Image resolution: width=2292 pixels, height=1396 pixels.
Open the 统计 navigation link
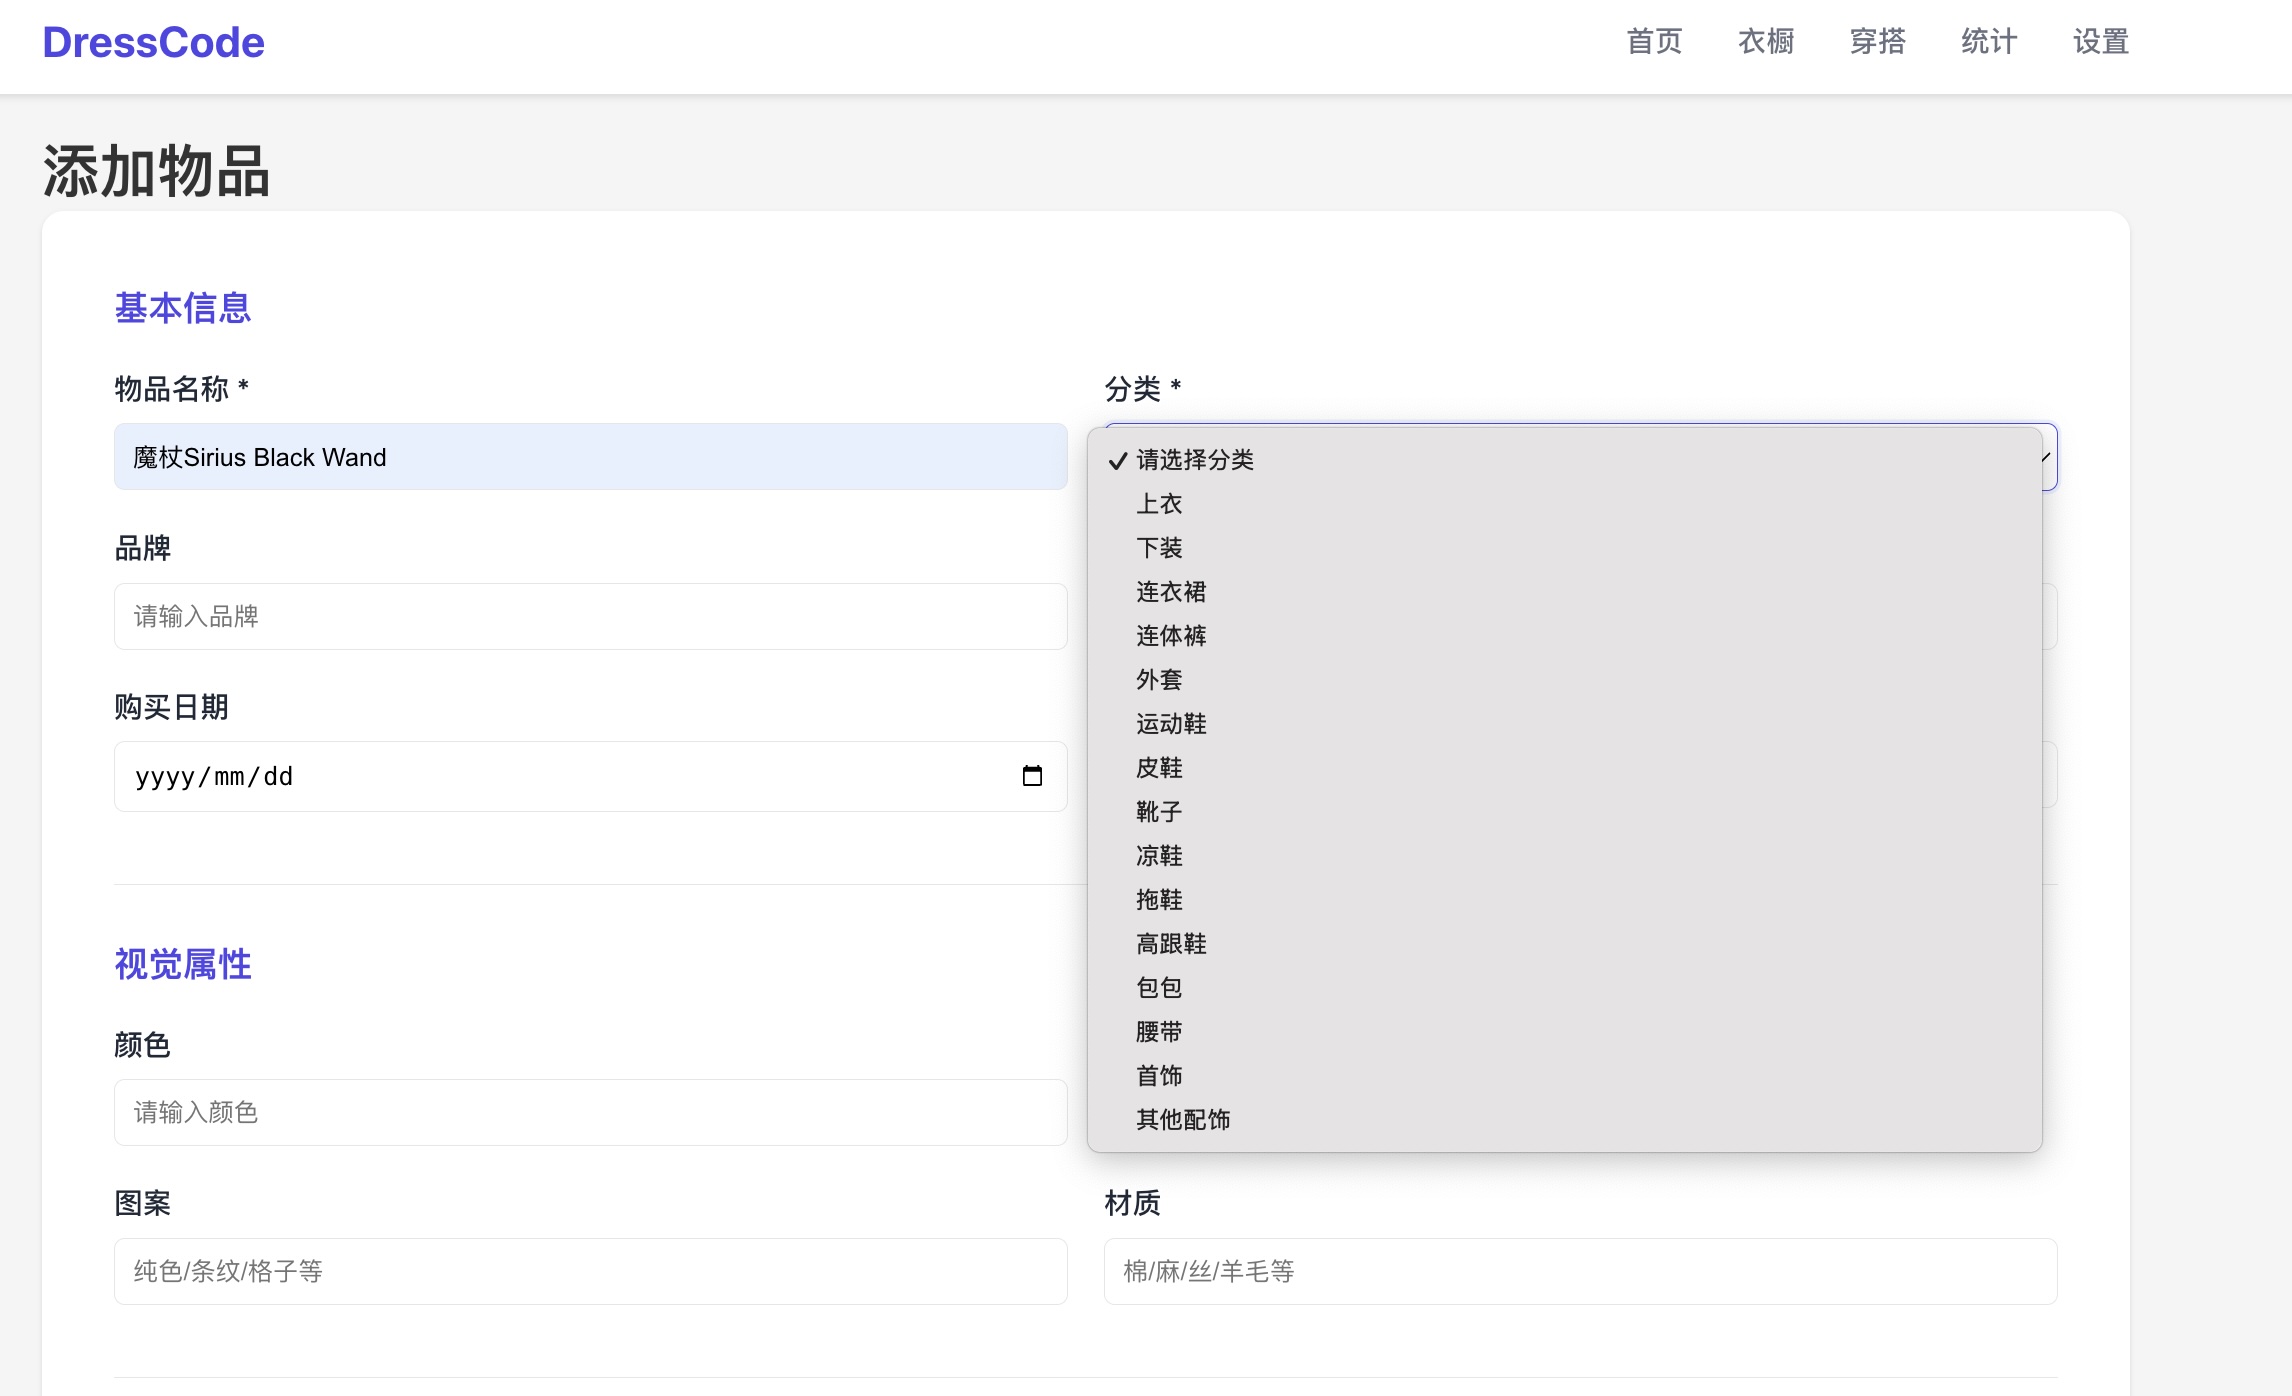(1989, 42)
